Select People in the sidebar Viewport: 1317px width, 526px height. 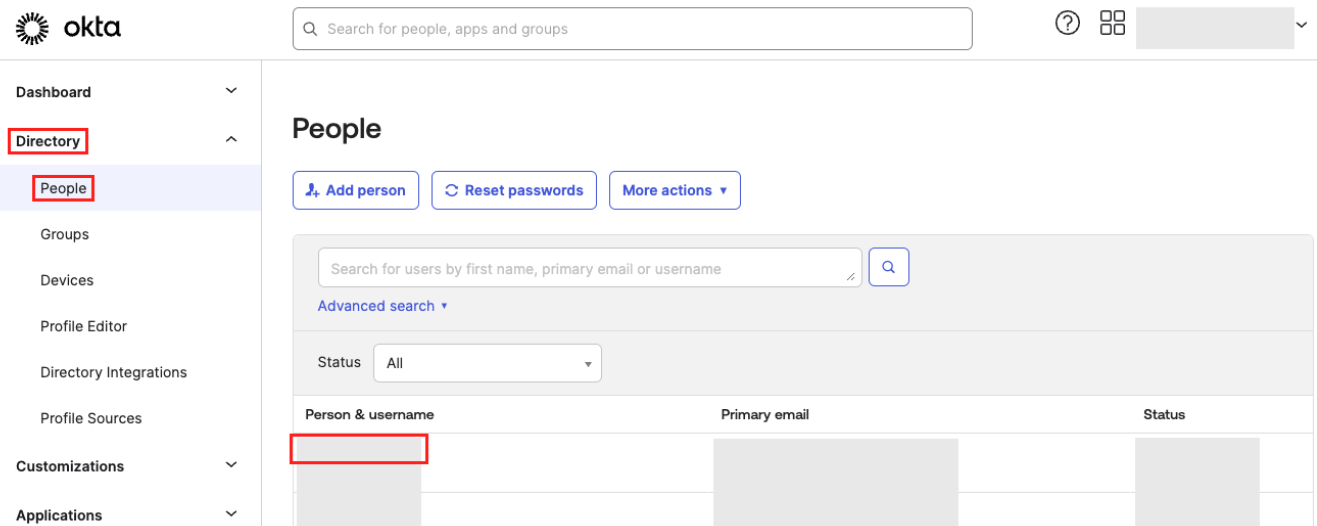click(64, 188)
